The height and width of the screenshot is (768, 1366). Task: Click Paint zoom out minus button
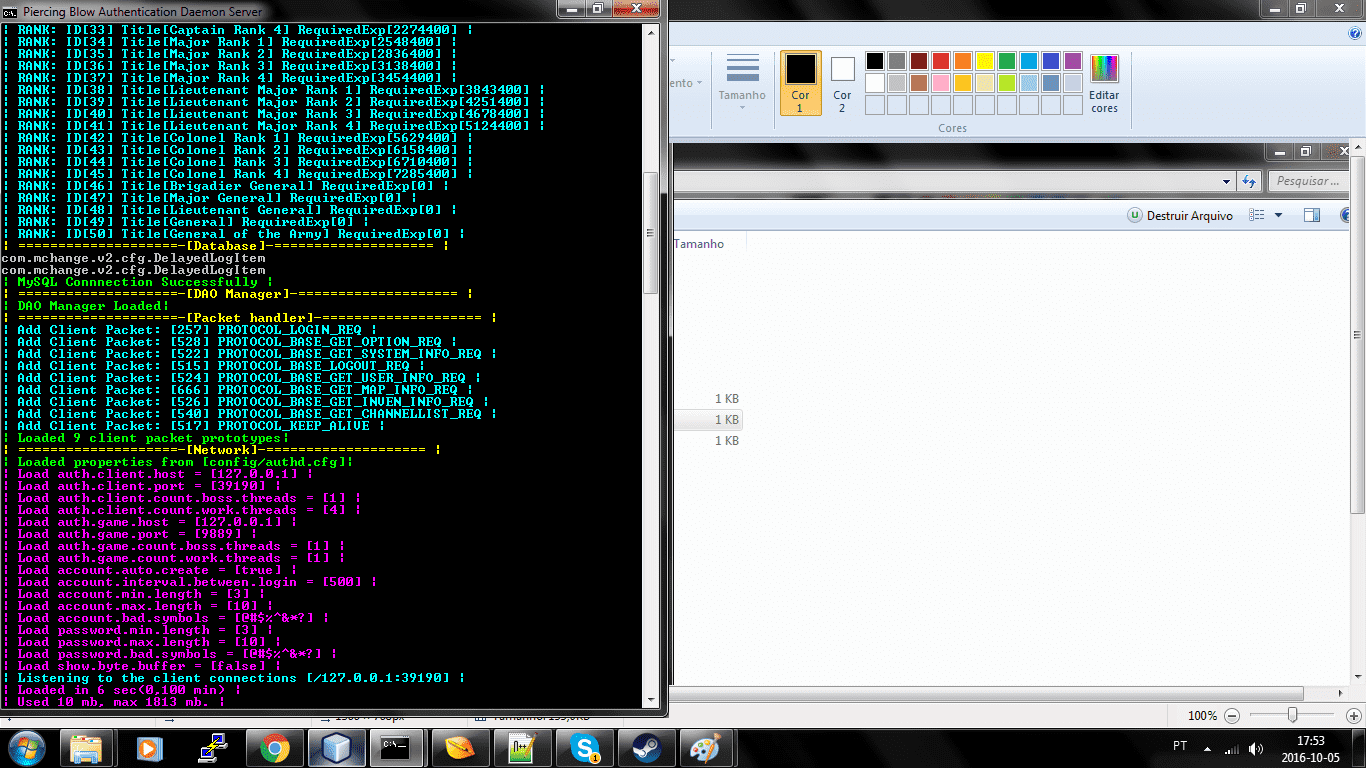(1232, 716)
